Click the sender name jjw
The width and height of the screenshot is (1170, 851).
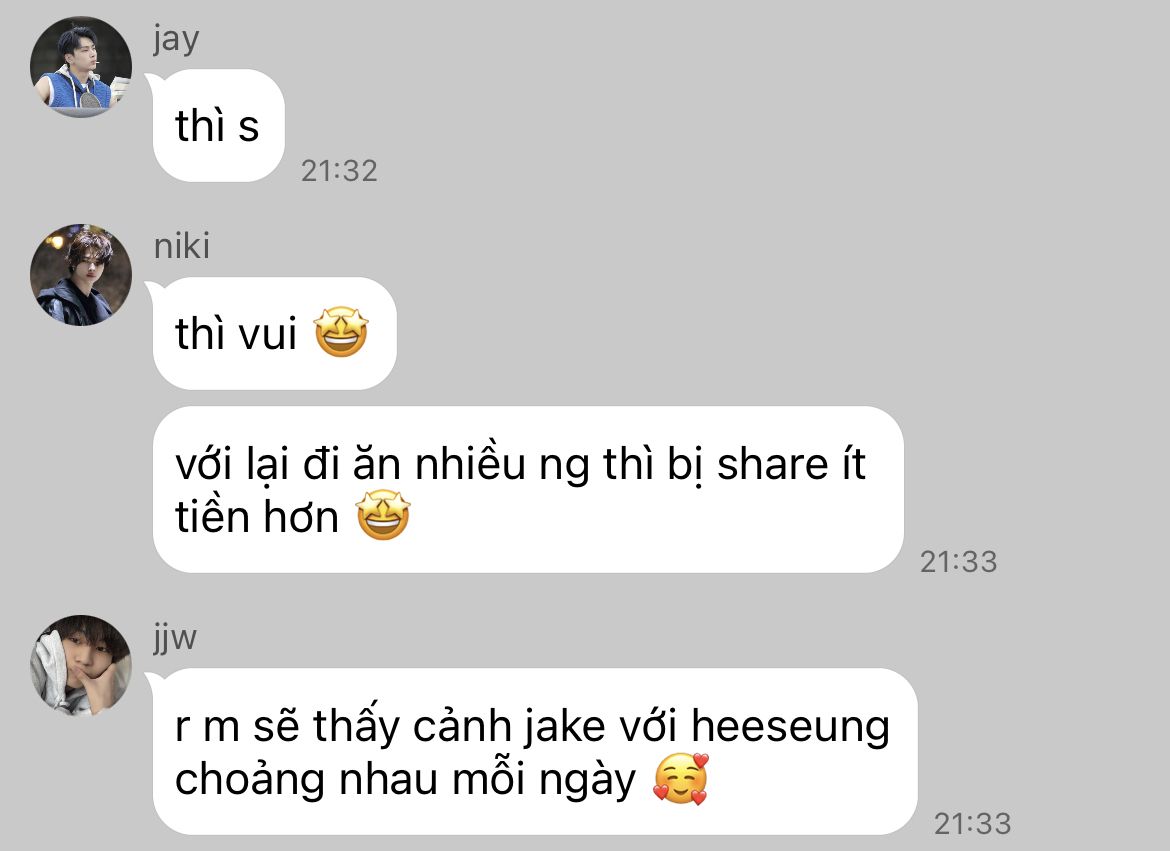click(x=175, y=638)
